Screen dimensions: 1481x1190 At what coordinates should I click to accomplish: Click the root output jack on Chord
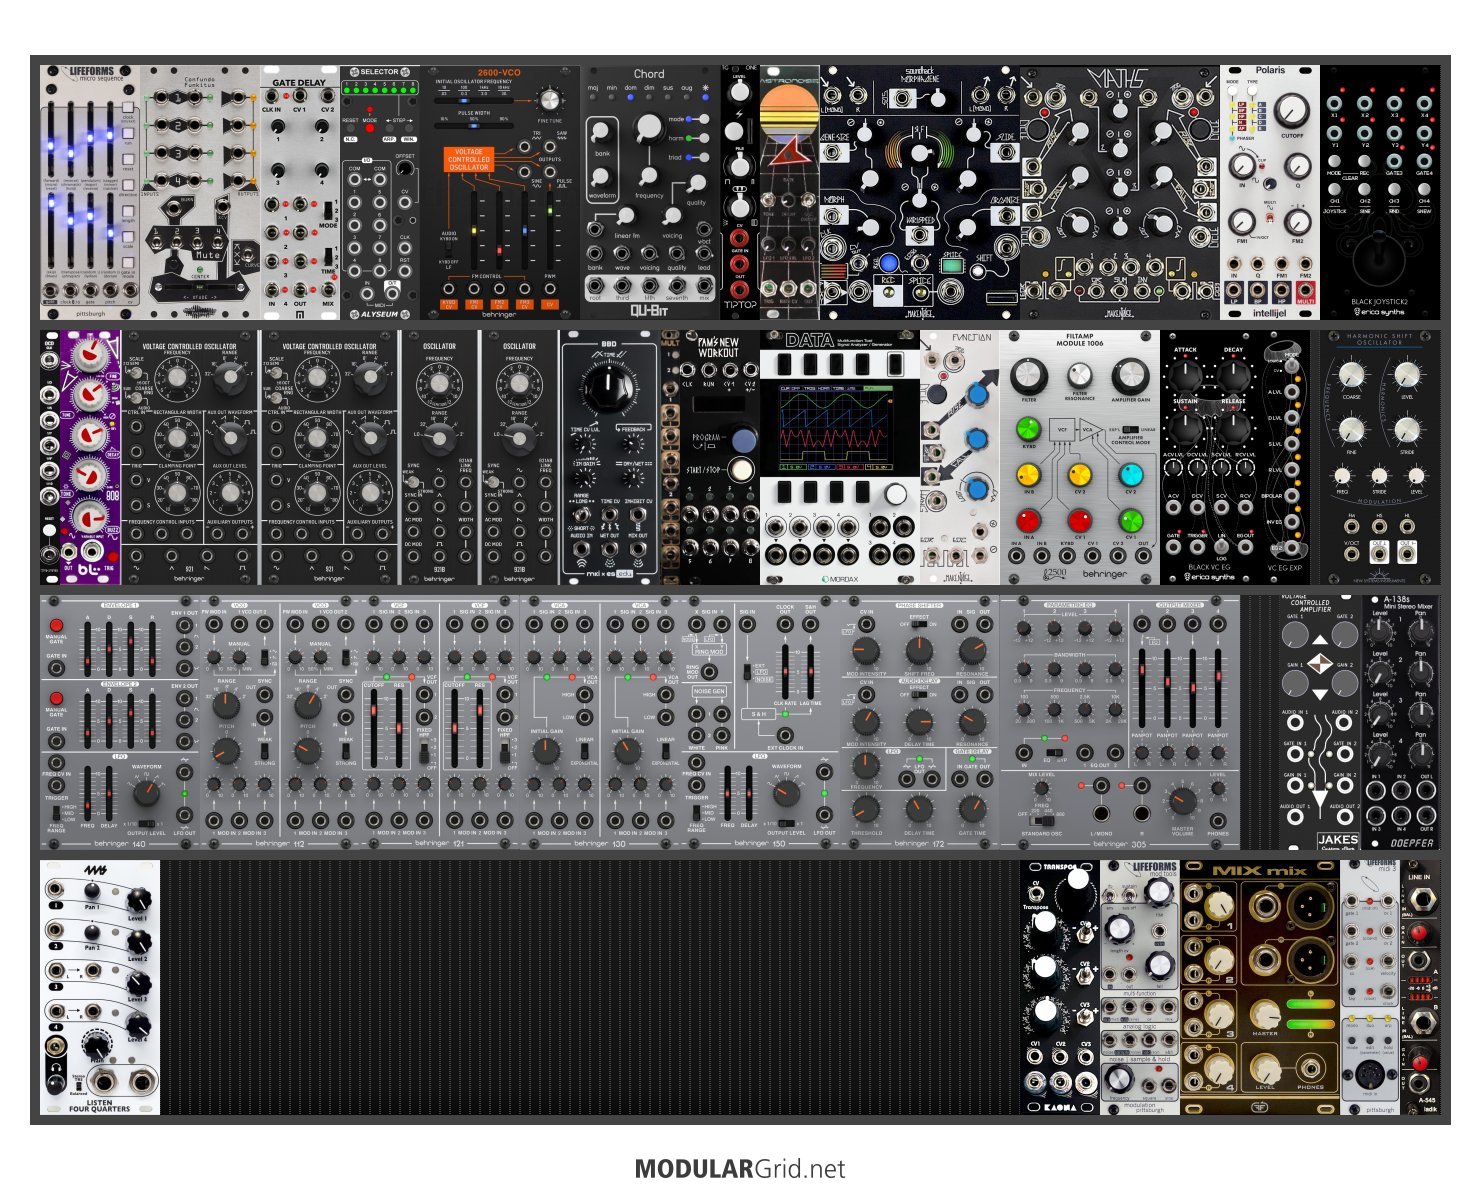click(596, 286)
